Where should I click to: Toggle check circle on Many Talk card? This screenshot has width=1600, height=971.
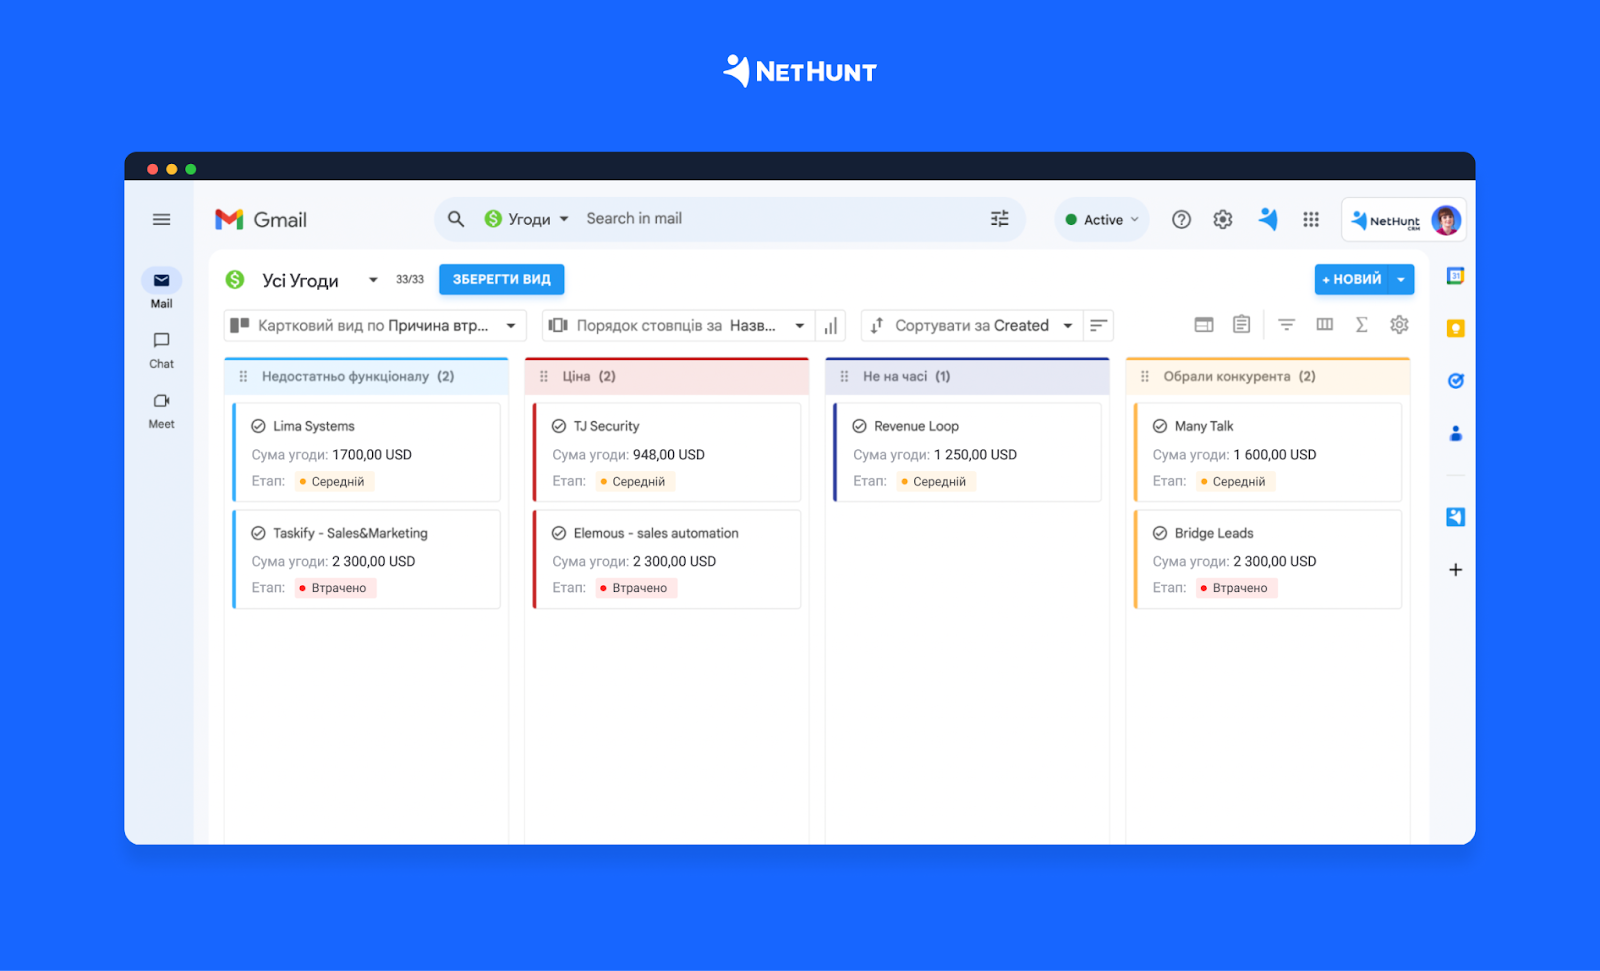(1160, 426)
